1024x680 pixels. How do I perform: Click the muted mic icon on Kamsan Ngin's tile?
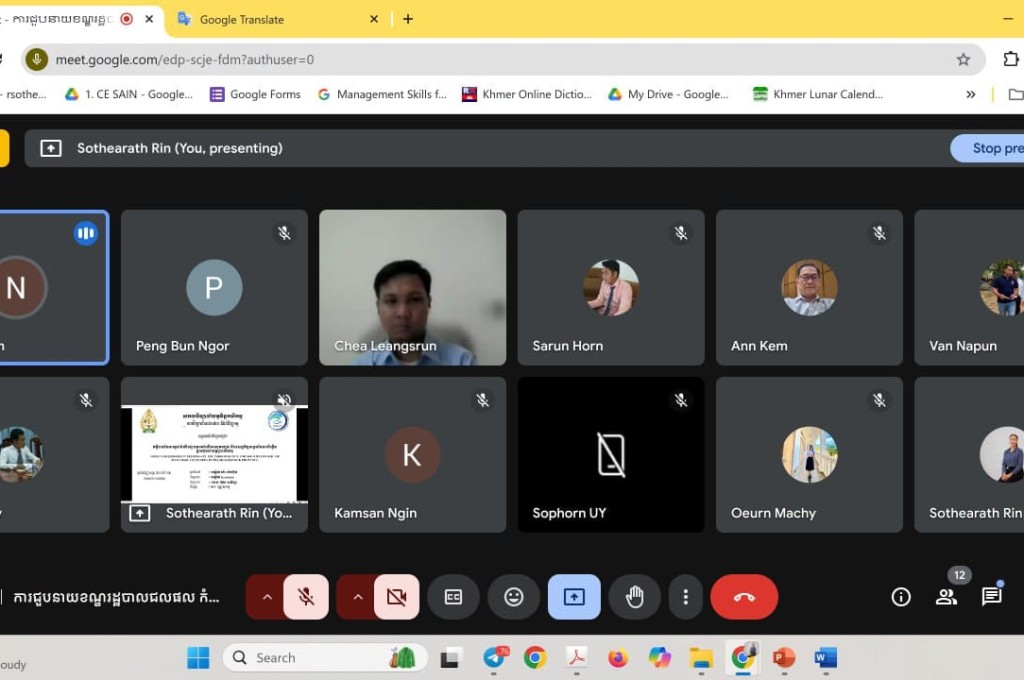coord(483,400)
